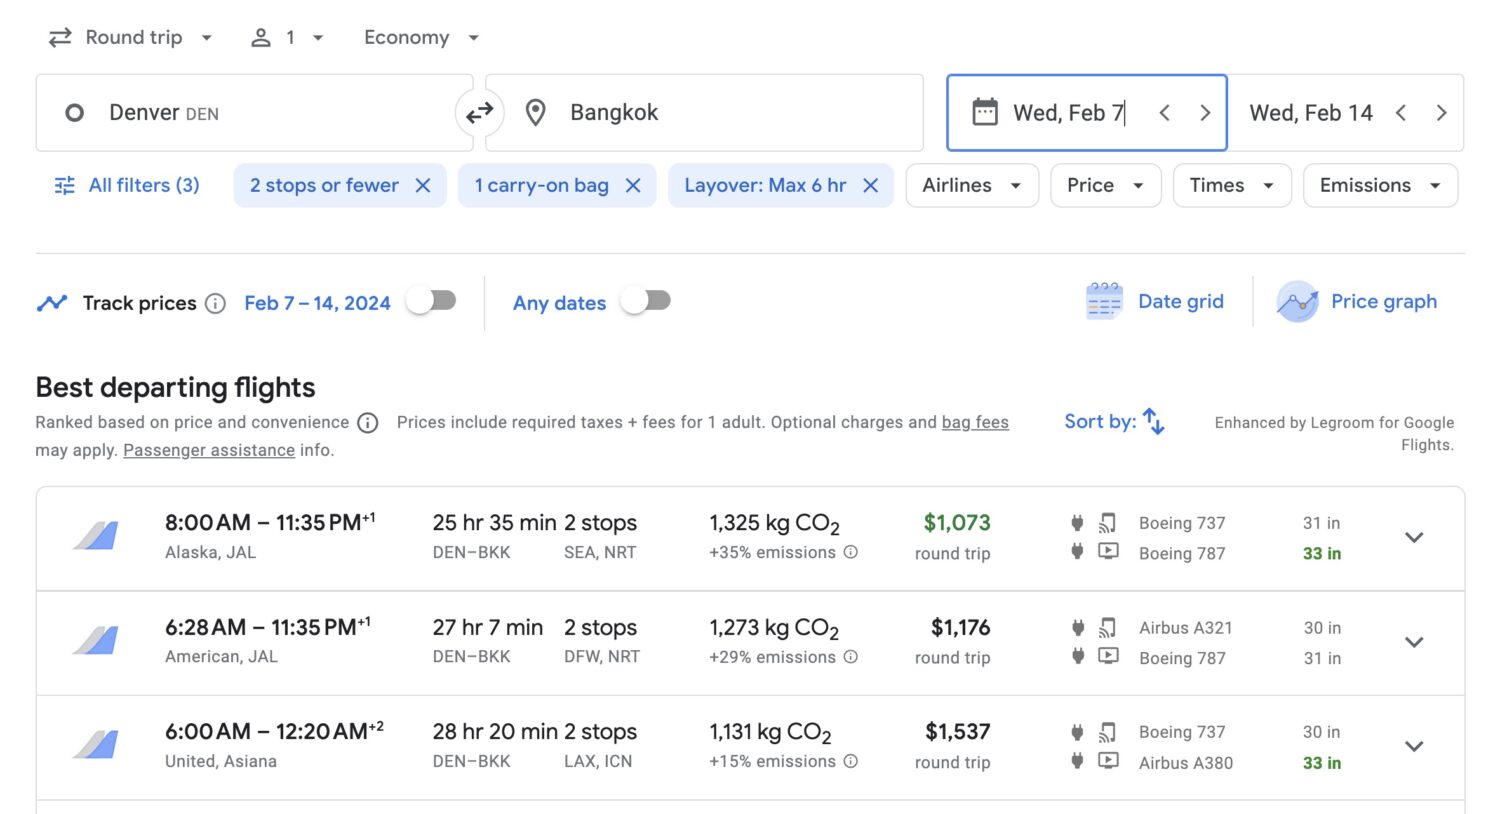Viewport: 1500px width, 814px height.
Task: Open the Price graph view
Action: click(1357, 301)
